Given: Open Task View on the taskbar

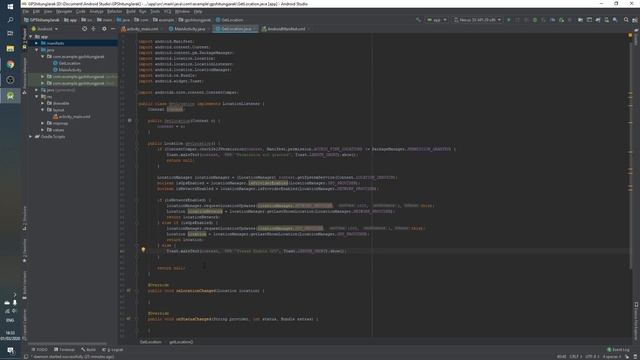Looking at the screenshot, I should 10,33.
